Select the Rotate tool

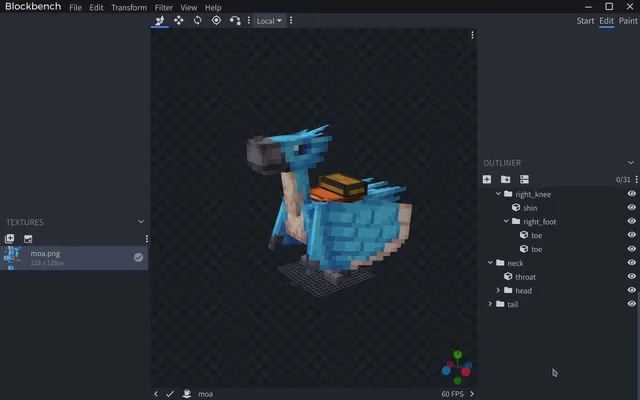tap(198, 20)
